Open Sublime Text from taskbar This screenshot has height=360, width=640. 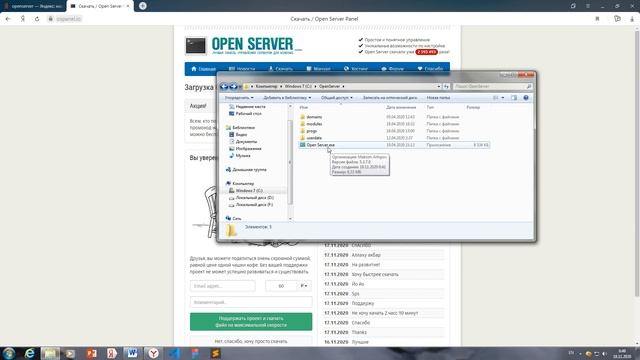coord(216,353)
